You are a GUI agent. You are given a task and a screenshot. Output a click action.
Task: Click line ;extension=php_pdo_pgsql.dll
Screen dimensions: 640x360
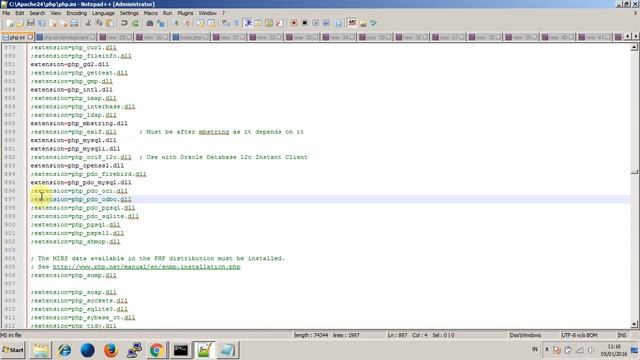click(x=83, y=208)
